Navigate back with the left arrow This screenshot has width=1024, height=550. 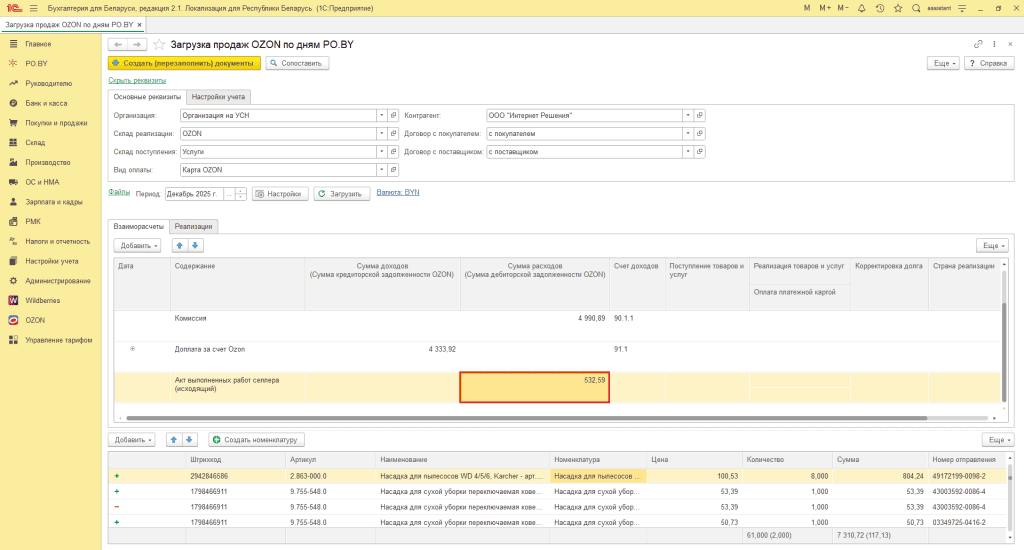pos(118,44)
